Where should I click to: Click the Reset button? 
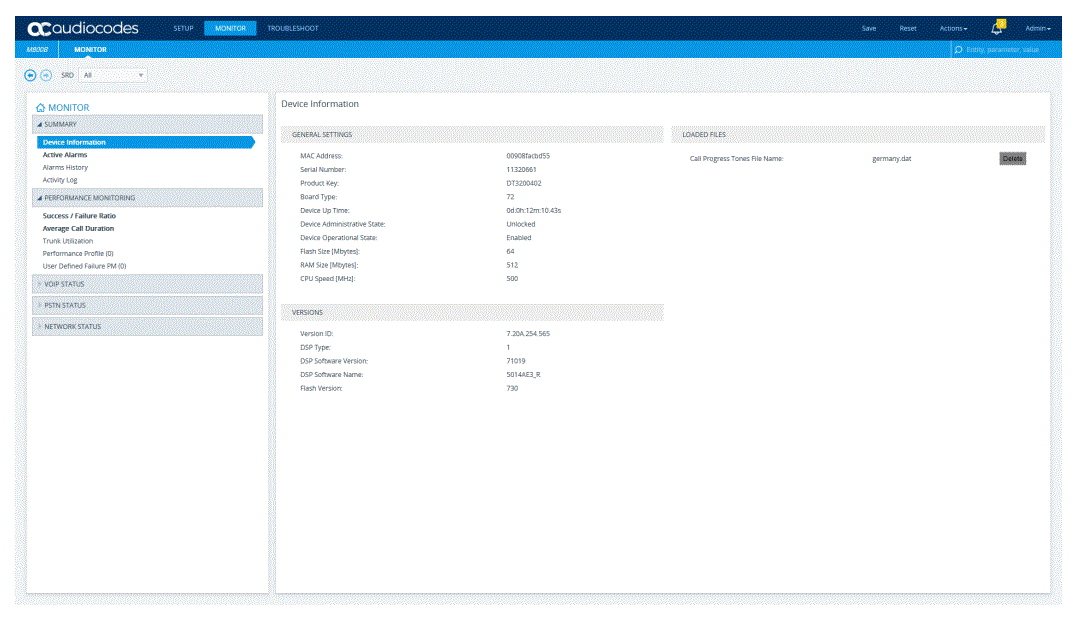click(908, 28)
